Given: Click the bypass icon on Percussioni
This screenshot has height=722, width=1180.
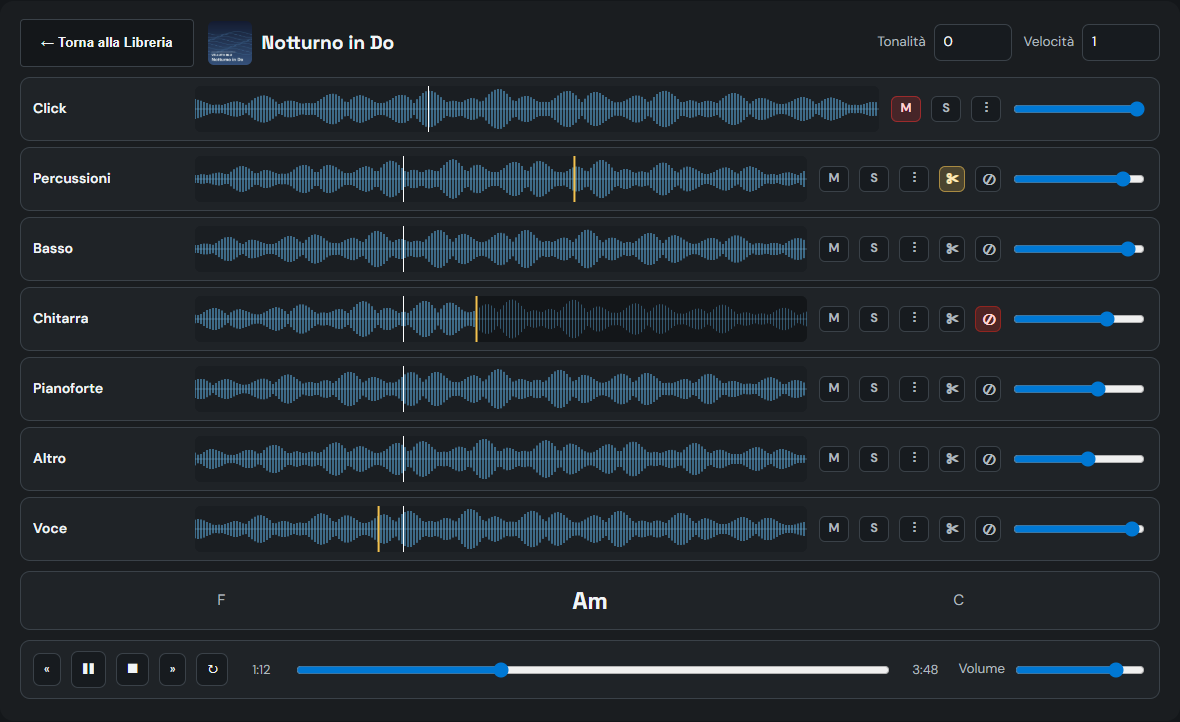Looking at the screenshot, I should (988, 178).
